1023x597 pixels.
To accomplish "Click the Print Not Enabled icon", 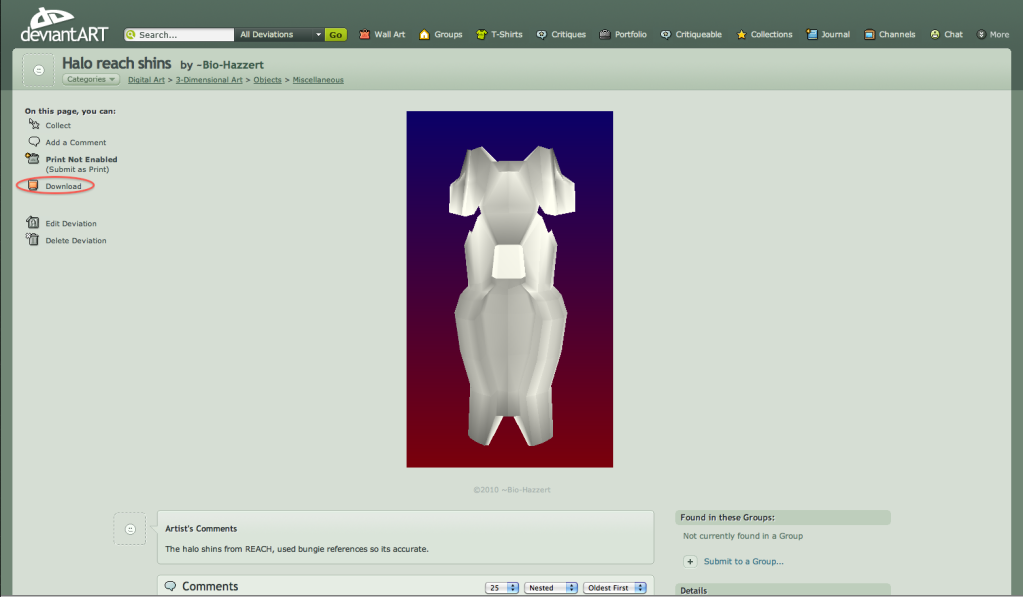I will pyautogui.click(x=32, y=158).
